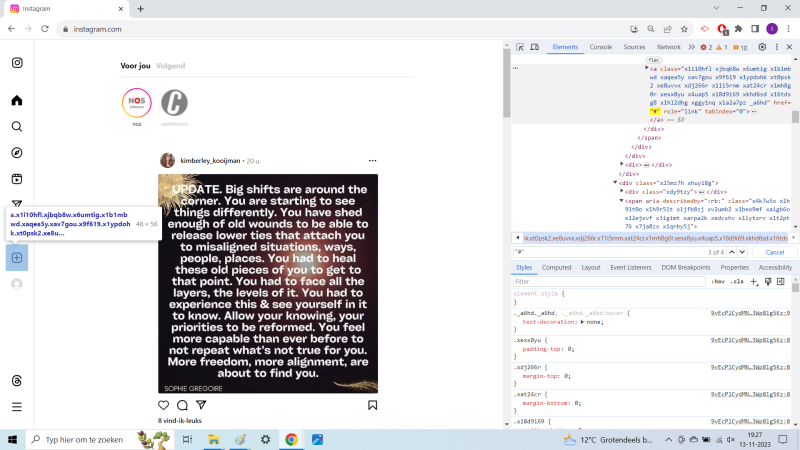Go to Home in the Instagram sidebar

[x=17, y=101]
